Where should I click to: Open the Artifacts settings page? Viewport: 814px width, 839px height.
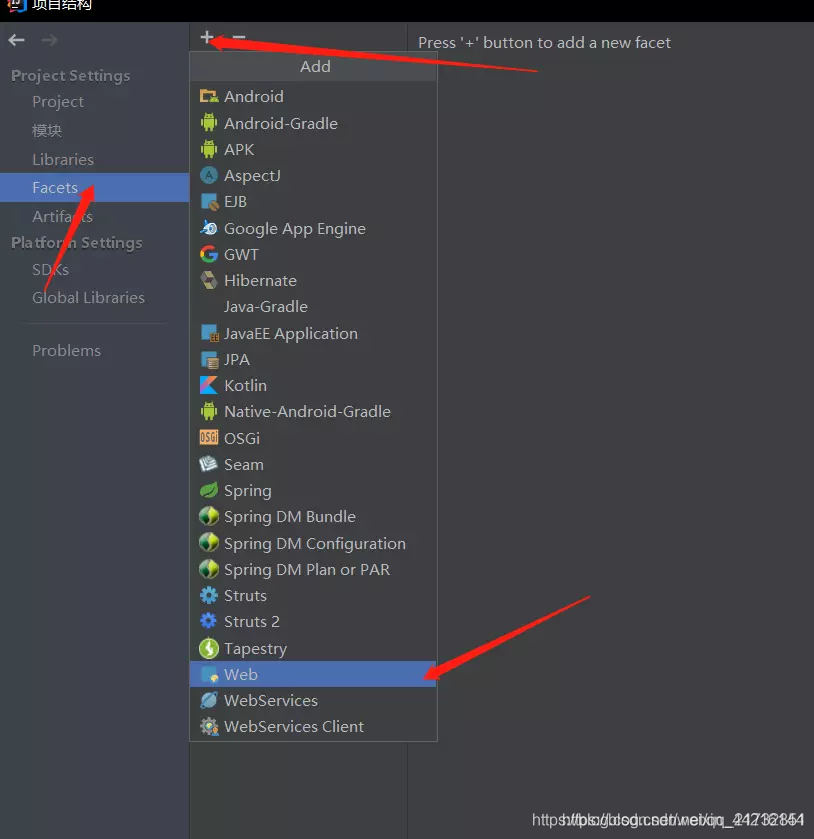tap(63, 216)
